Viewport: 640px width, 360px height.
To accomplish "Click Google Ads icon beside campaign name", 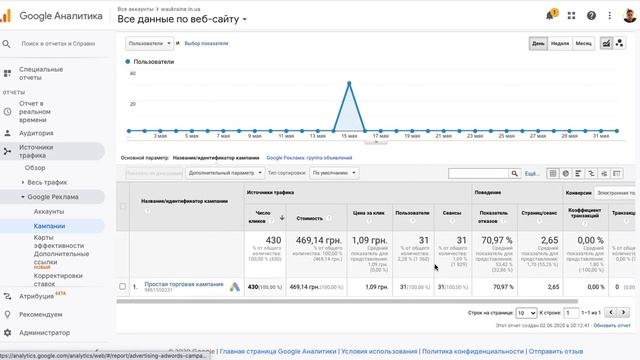I will click(235, 287).
